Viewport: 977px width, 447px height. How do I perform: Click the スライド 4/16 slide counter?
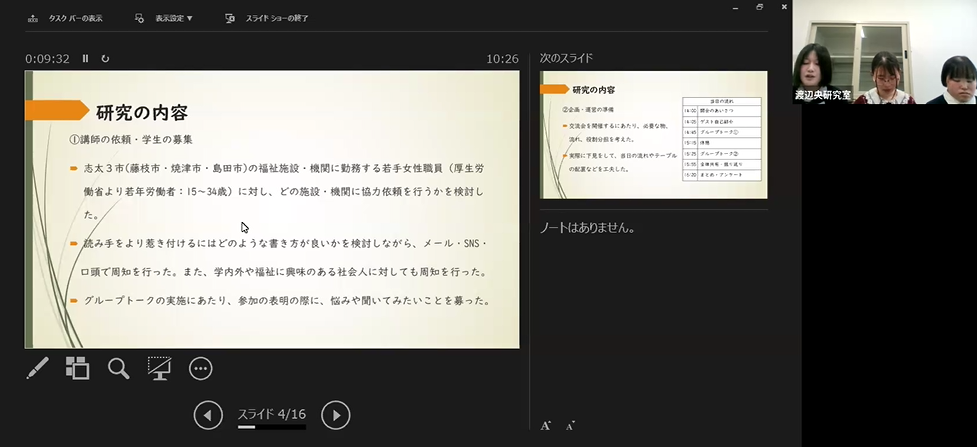tap(272, 414)
